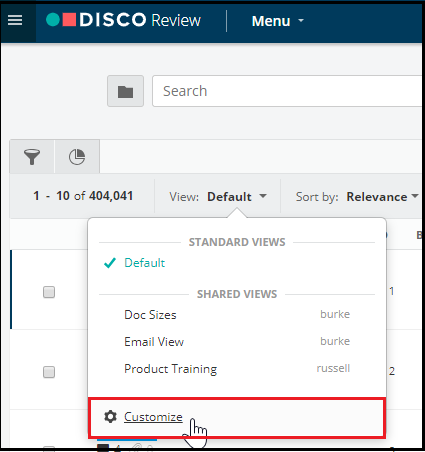425x452 pixels.
Task: Click the DISCO Review logo
Action: pyautogui.click(x=123, y=20)
